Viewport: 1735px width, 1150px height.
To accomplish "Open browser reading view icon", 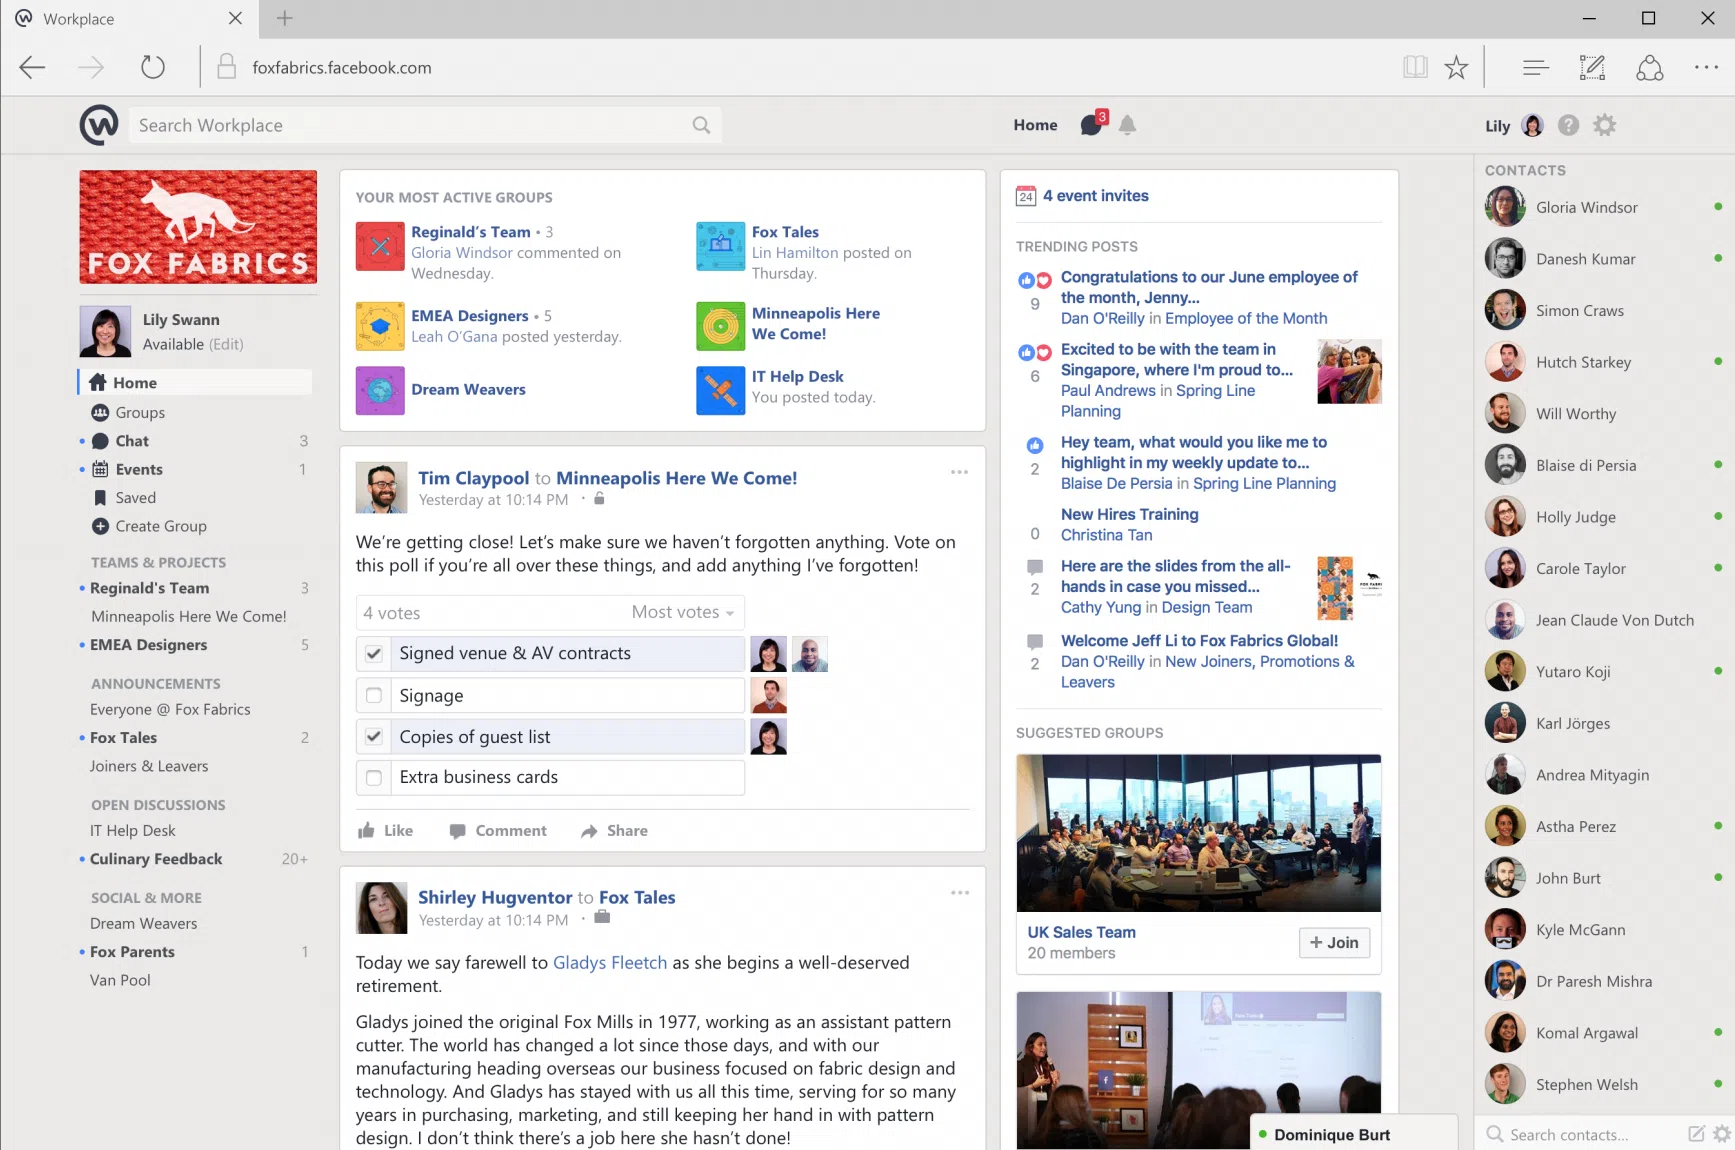I will (x=1415, y=68).
